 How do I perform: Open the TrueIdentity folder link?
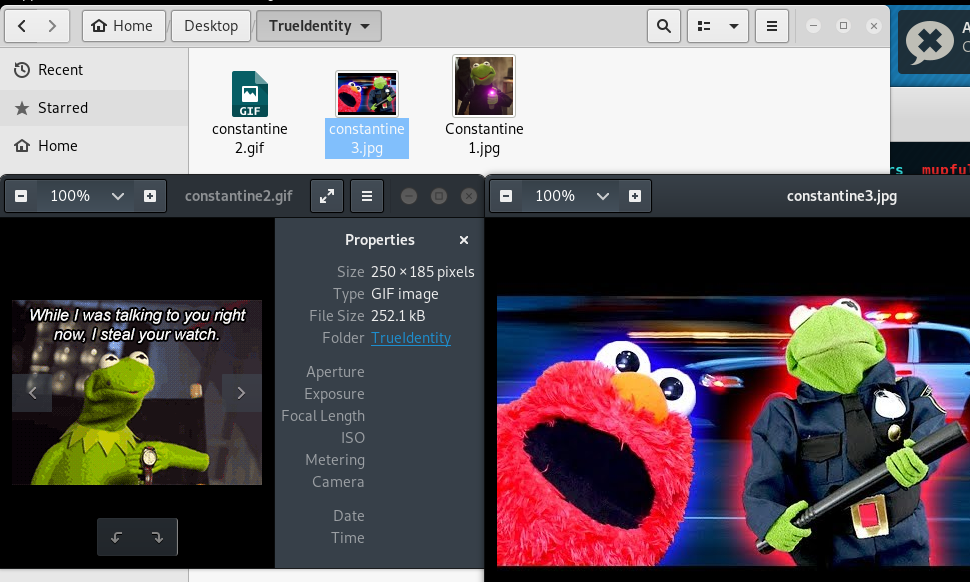(x=411, y=338)
